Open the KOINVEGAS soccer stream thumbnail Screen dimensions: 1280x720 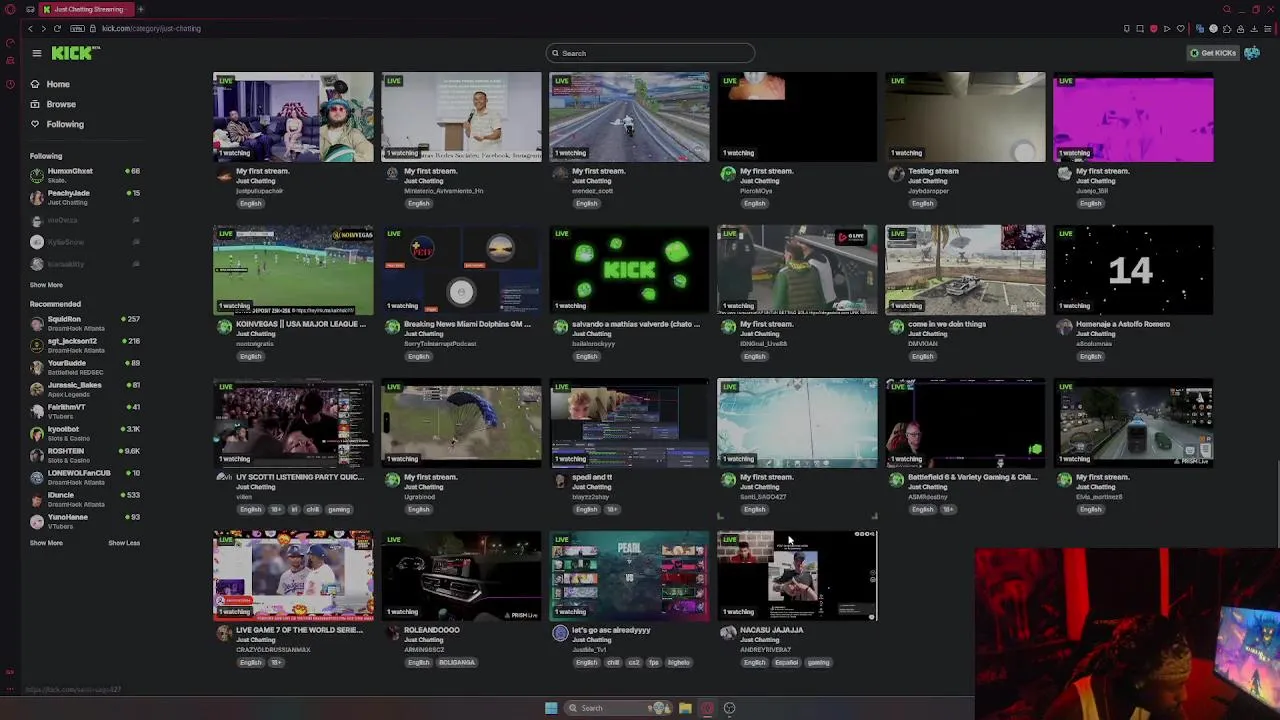[x=293, y=269]
